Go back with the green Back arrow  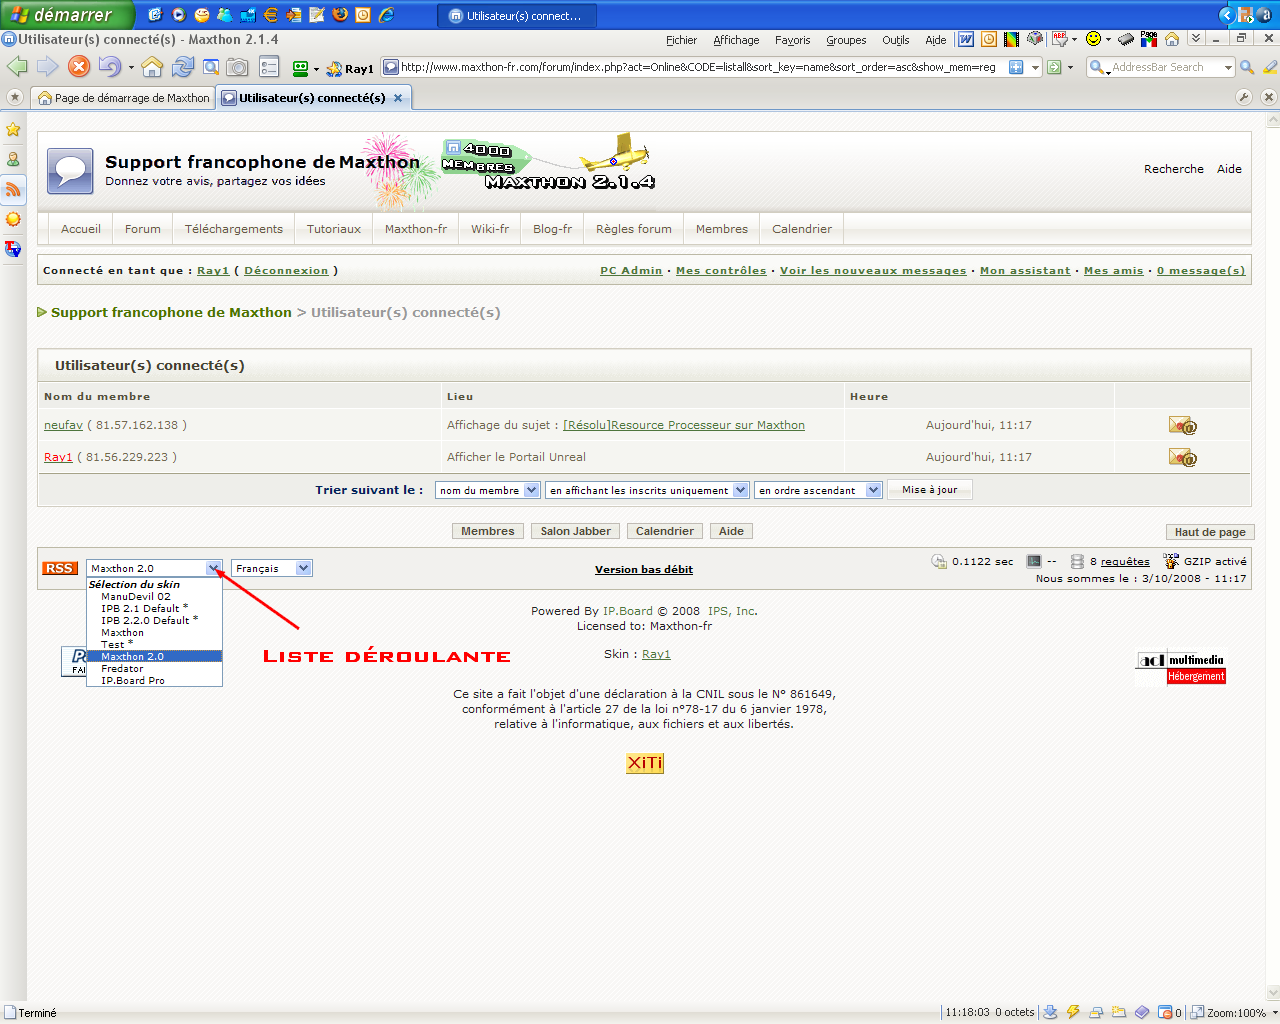click(17, 67)
